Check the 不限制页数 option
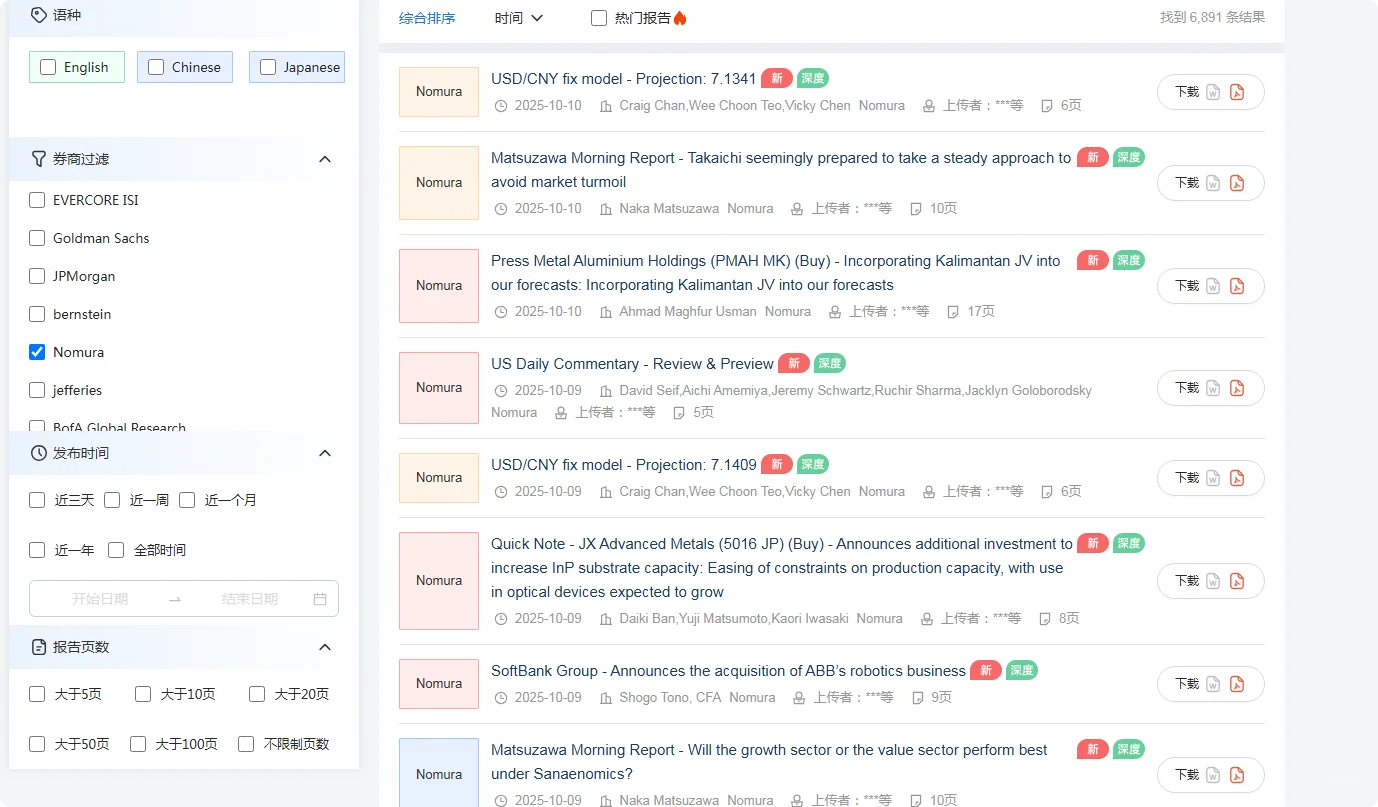 pyautogui.click(x=246, y=744)
